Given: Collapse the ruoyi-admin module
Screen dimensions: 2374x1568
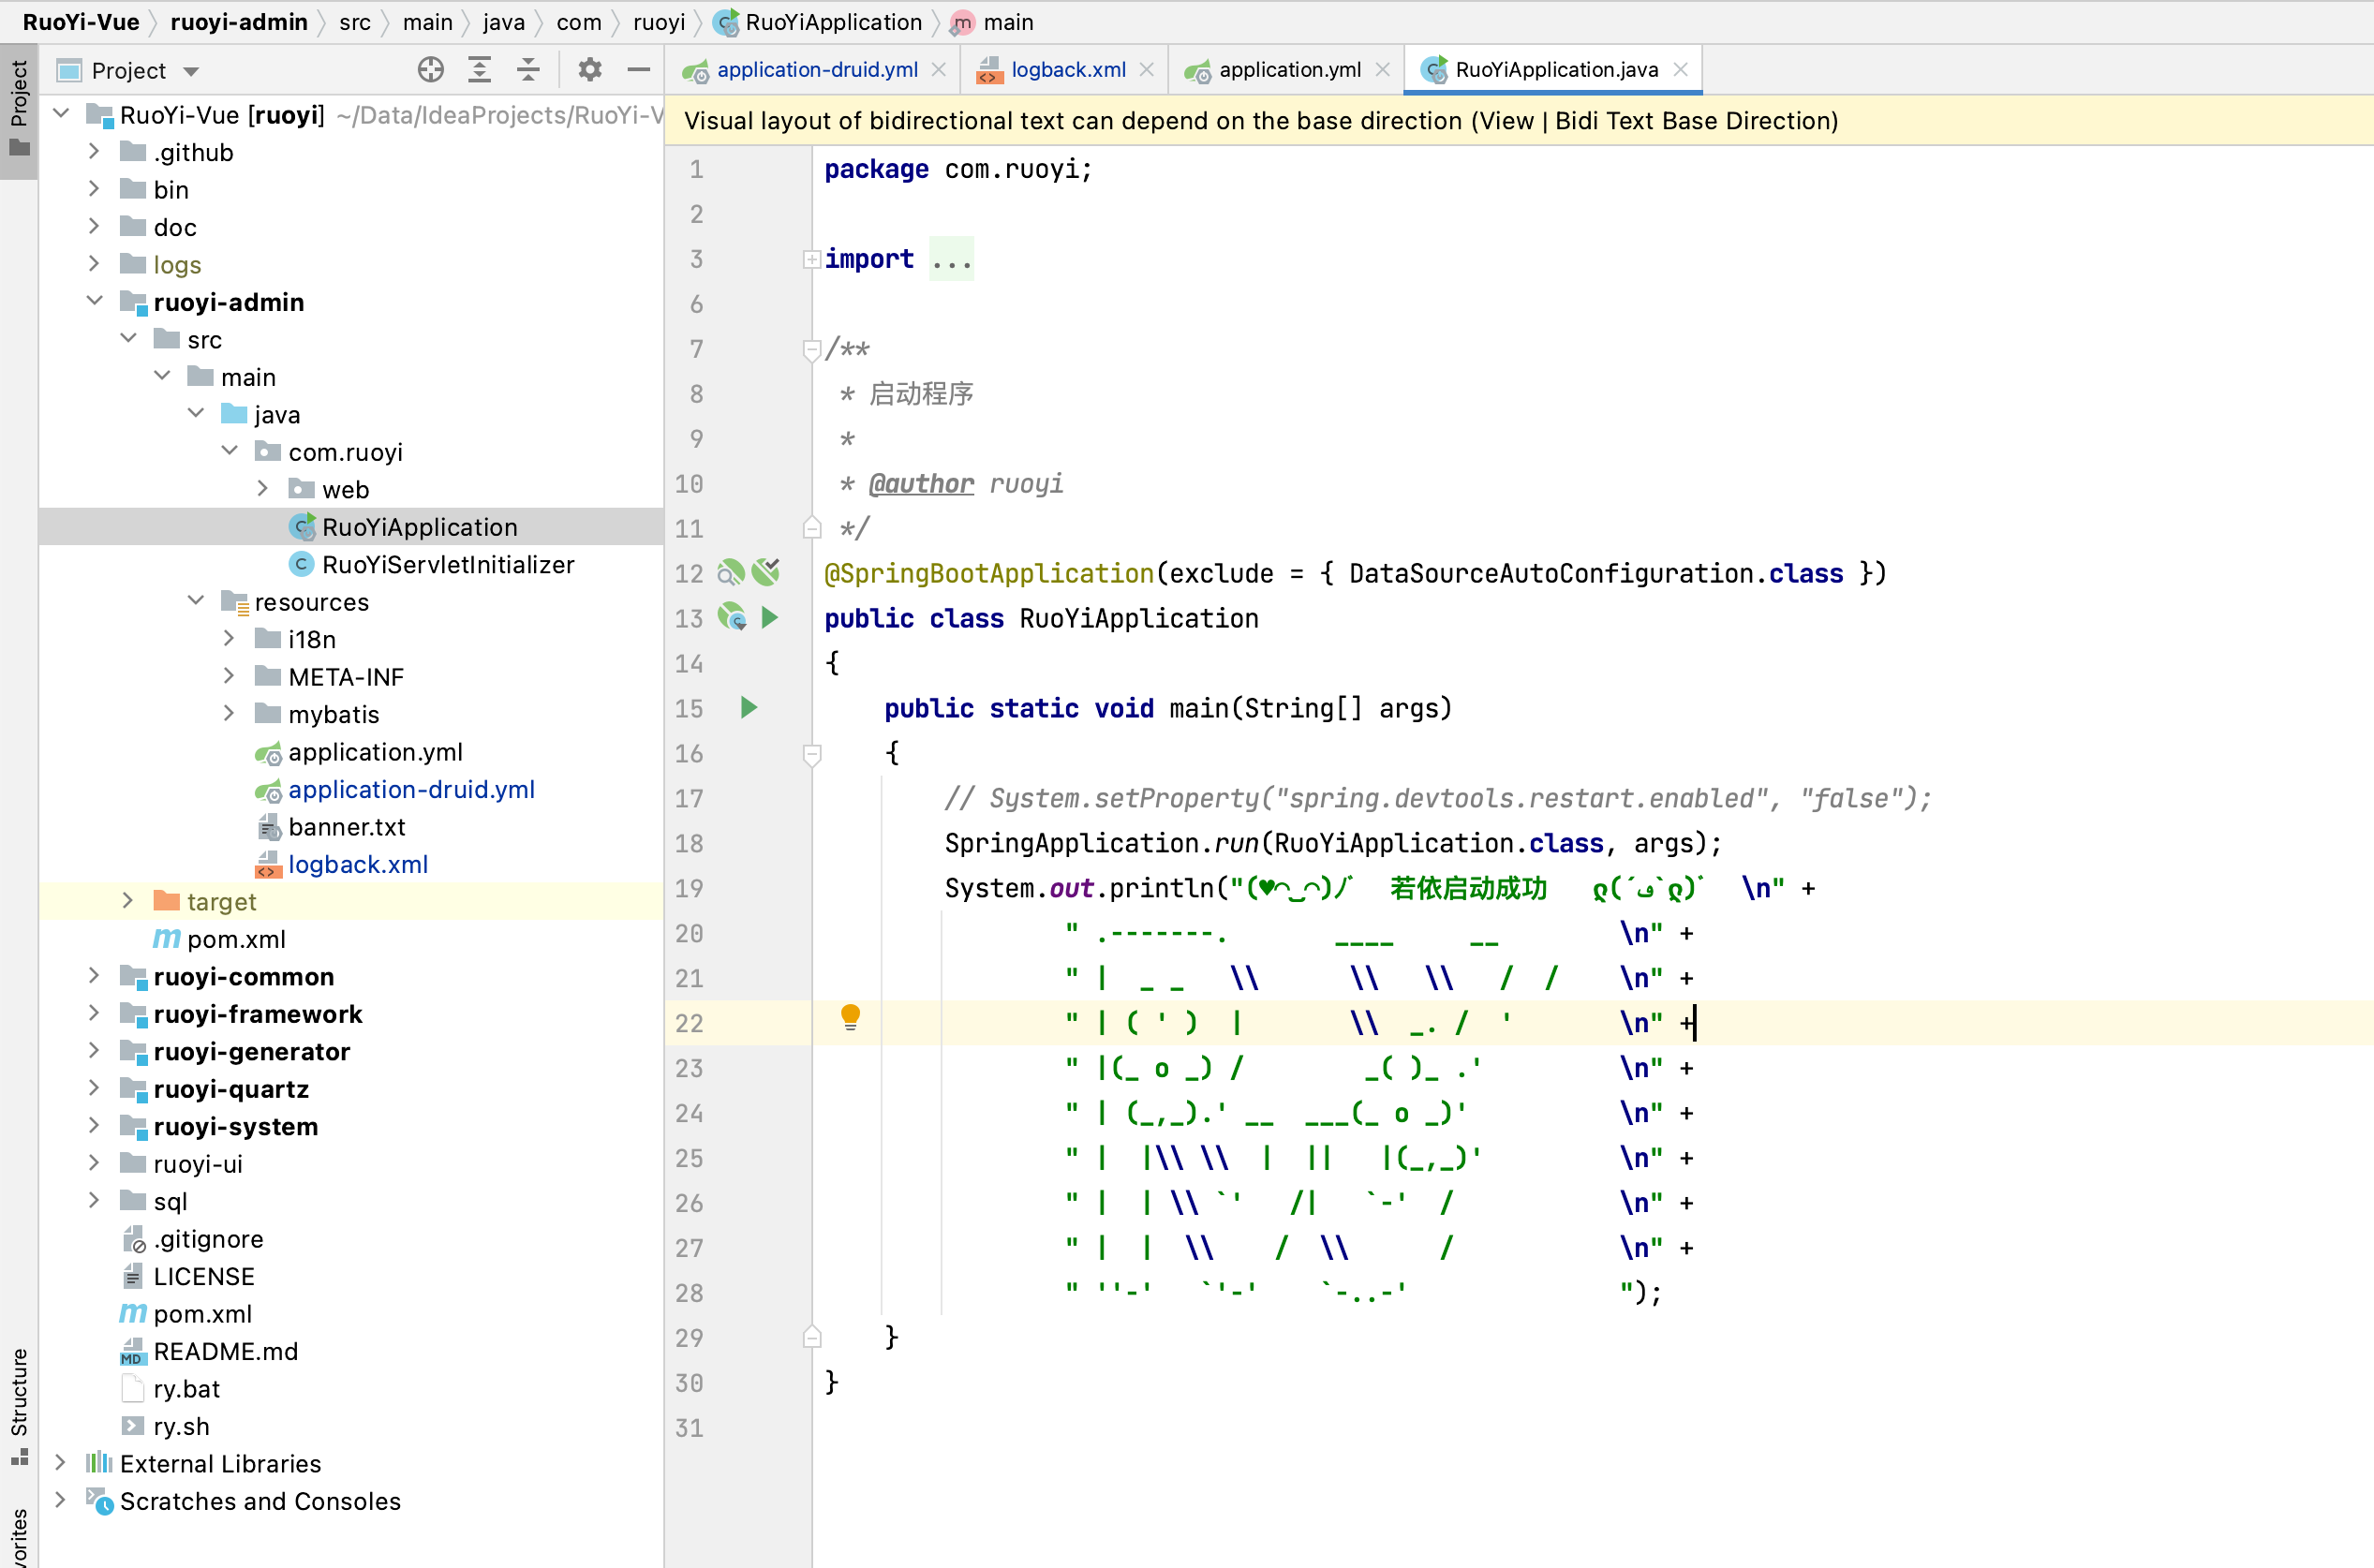Looking at the screenshot, I should 94,301.
